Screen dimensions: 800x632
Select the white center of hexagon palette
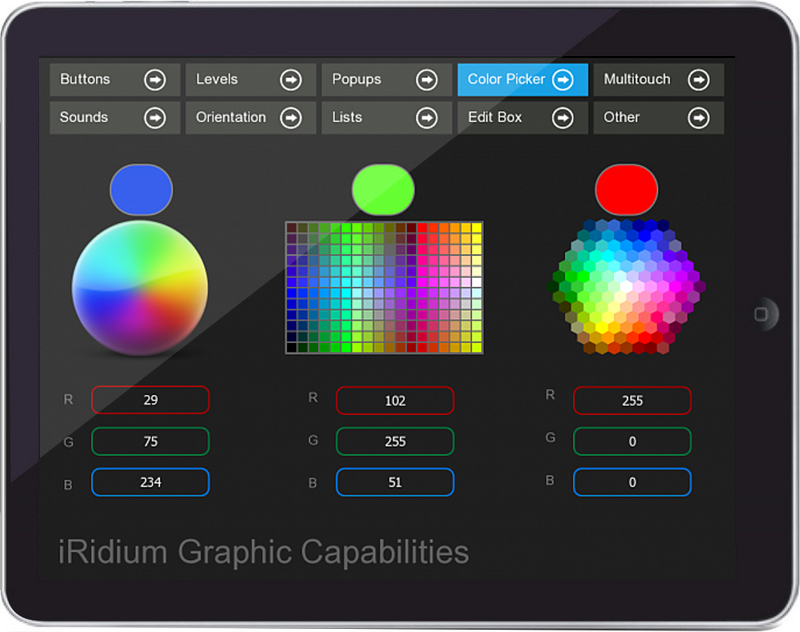coord(626,286)
